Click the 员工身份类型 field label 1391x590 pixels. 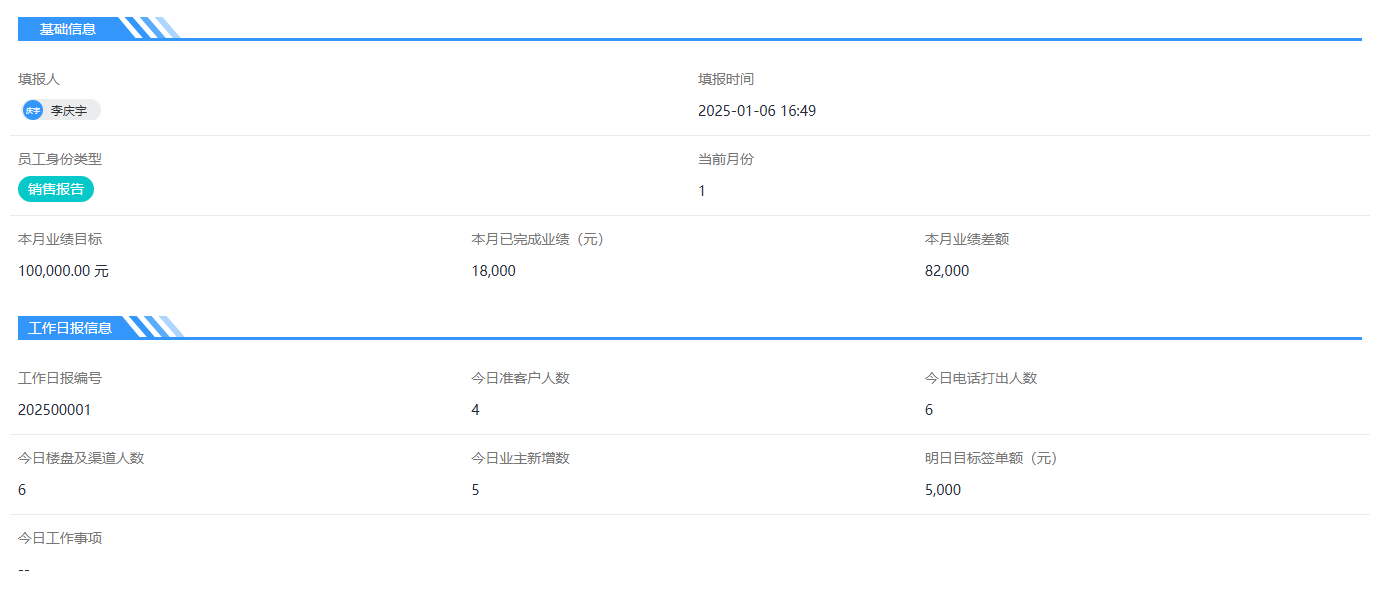click(60, 159)
